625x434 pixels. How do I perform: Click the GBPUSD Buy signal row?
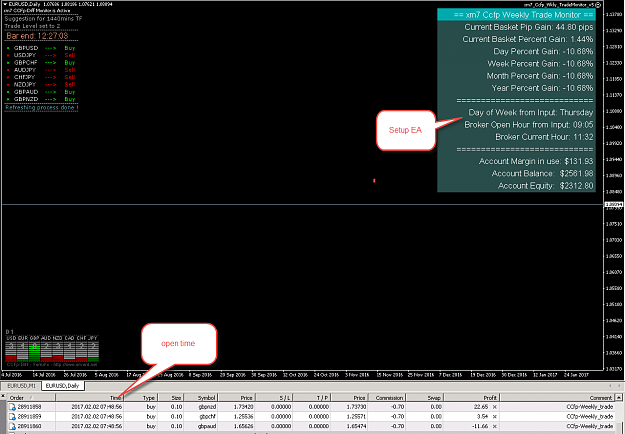41,48
